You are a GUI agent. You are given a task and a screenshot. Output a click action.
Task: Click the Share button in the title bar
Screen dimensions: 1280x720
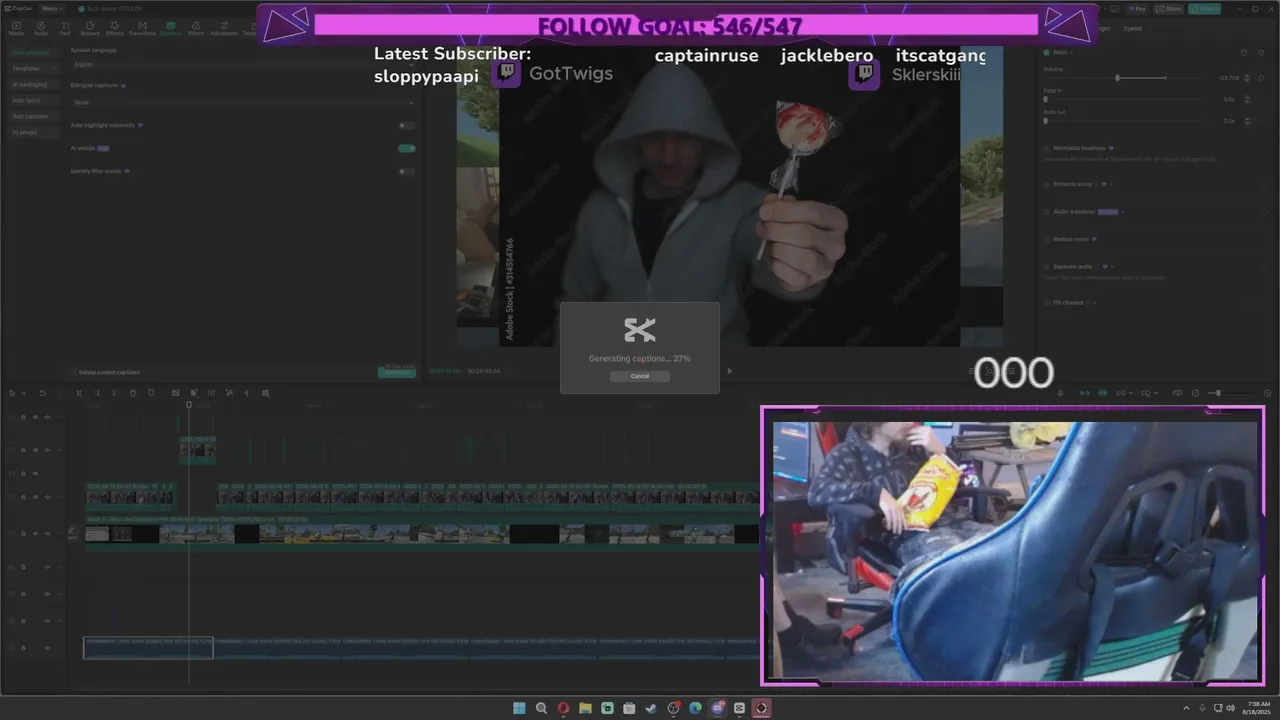(1171, 8)
